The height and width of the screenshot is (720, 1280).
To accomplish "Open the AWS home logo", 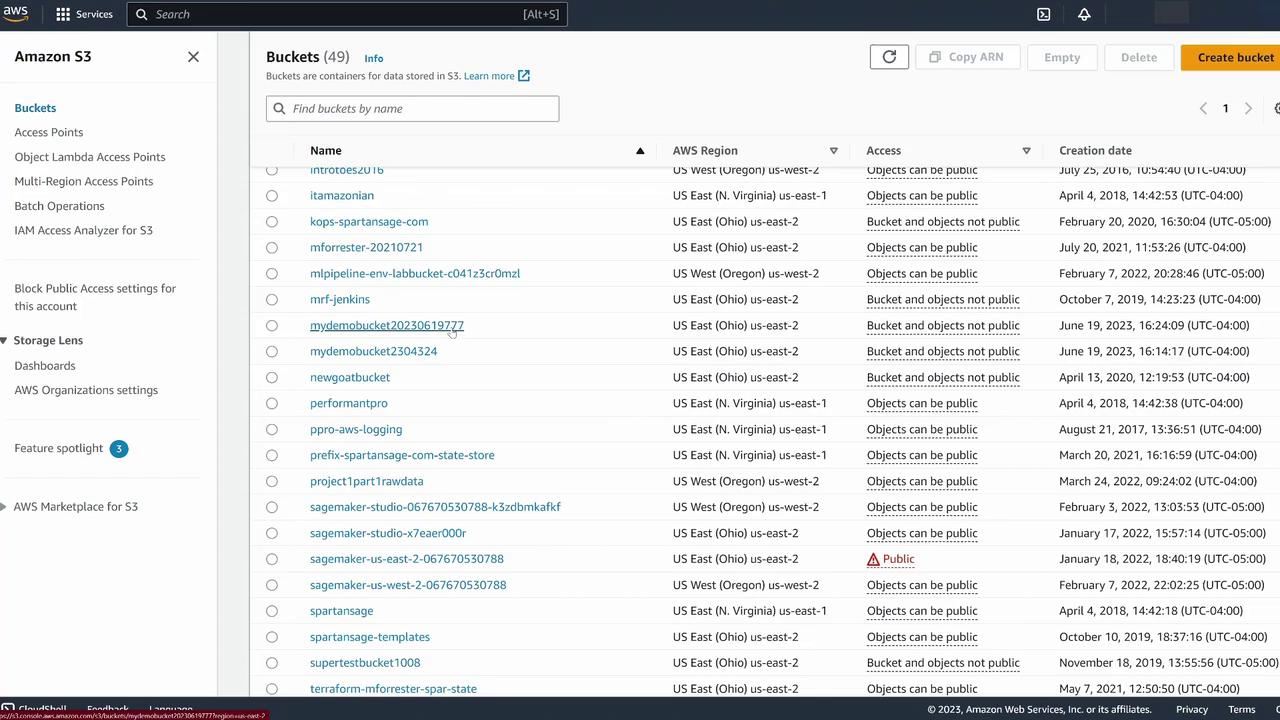I will (15, 14).
